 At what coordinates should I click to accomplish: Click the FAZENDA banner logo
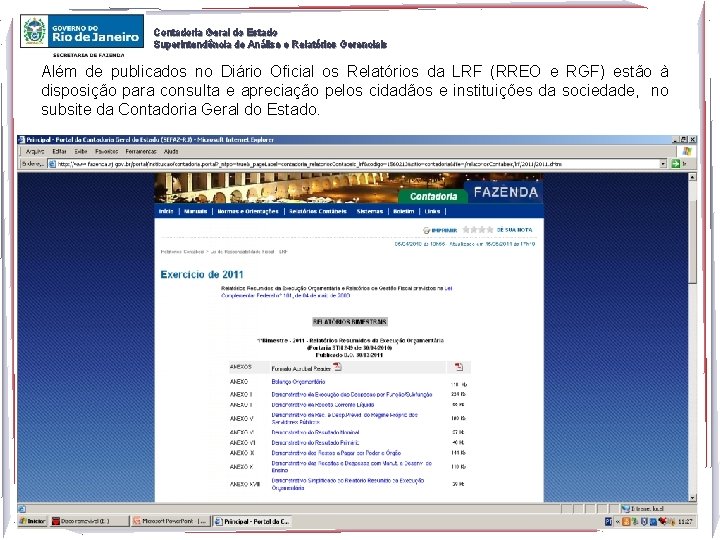pyautogui.click(x=506, y=192)
